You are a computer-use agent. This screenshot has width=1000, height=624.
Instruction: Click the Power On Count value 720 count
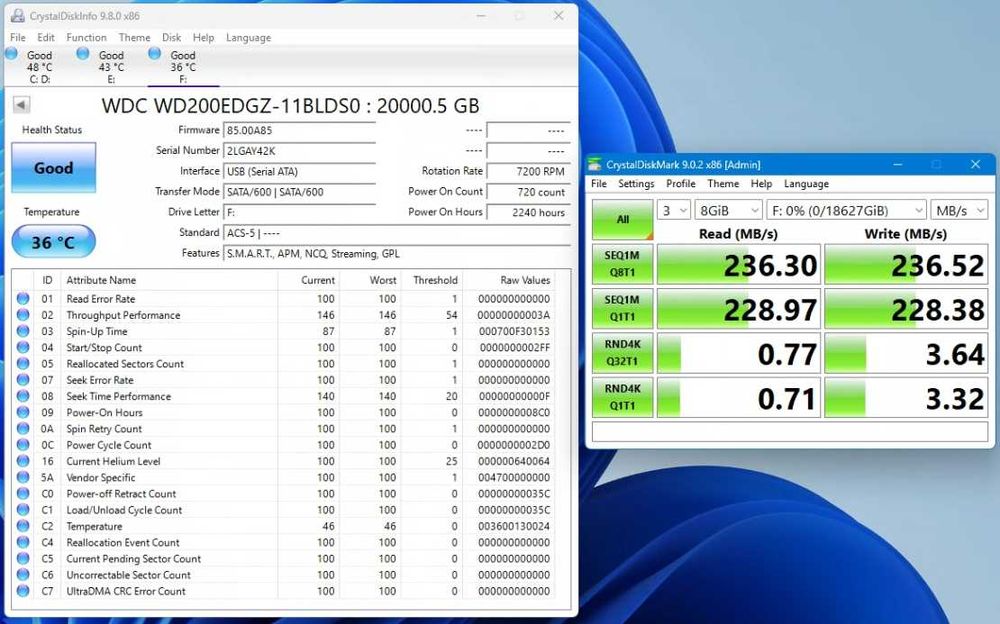pos(529,191)
